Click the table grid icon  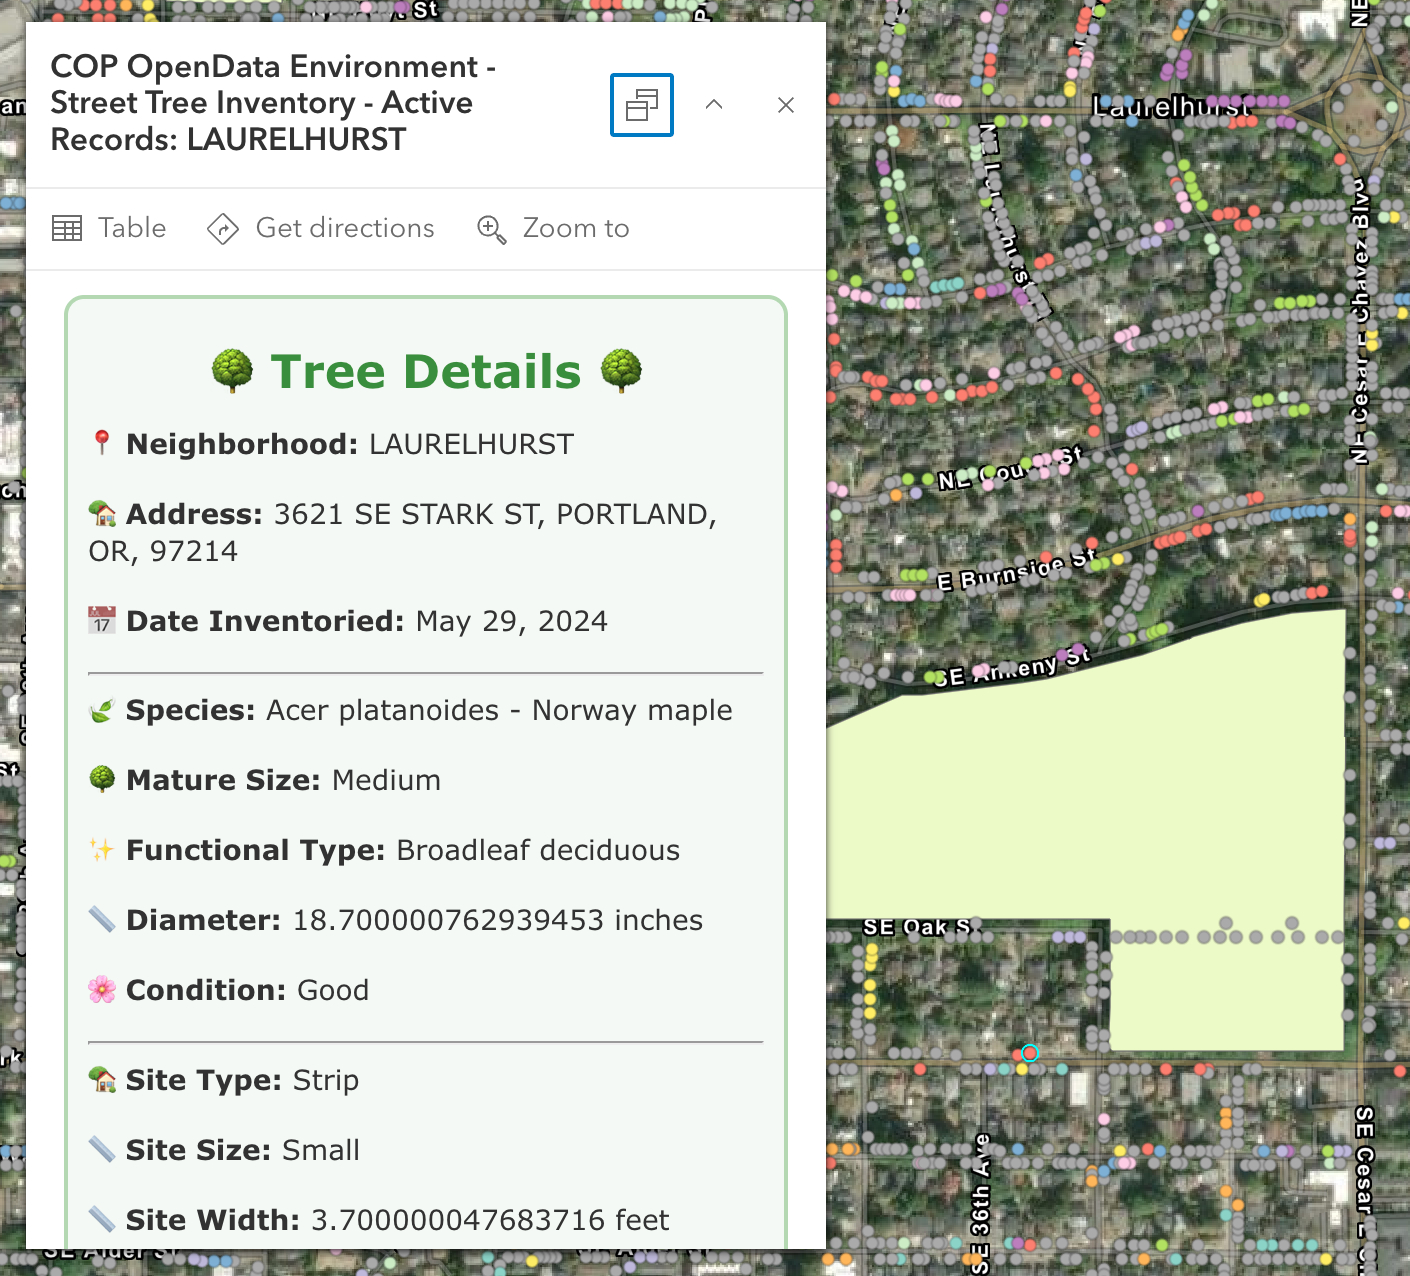tap(67, 228)
